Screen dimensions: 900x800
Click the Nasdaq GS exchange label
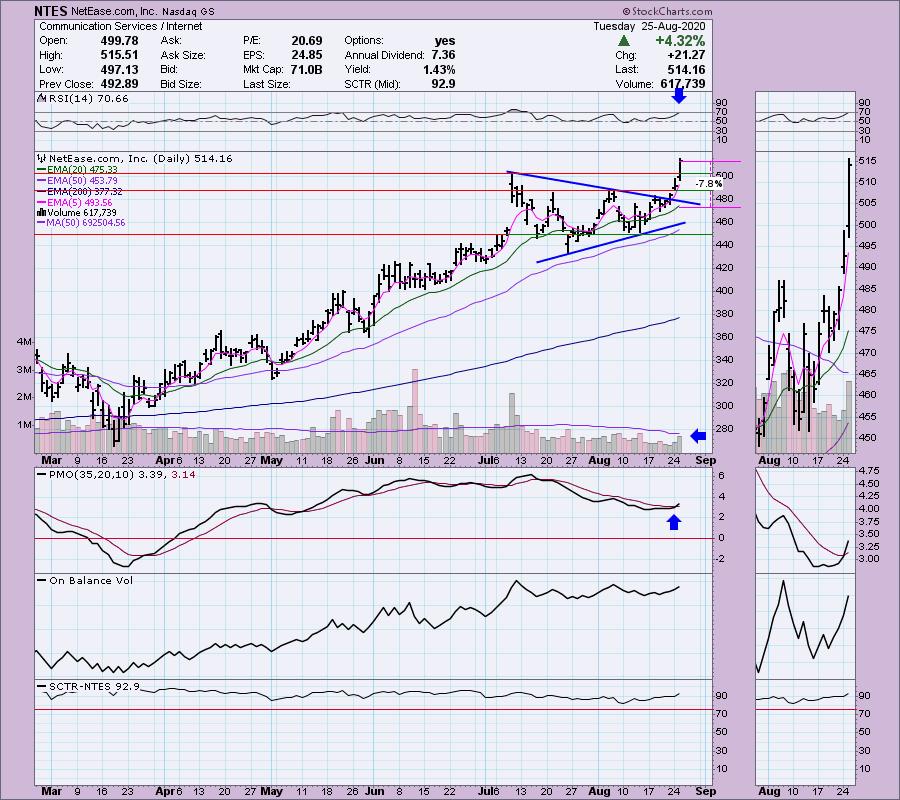(188, 11)
